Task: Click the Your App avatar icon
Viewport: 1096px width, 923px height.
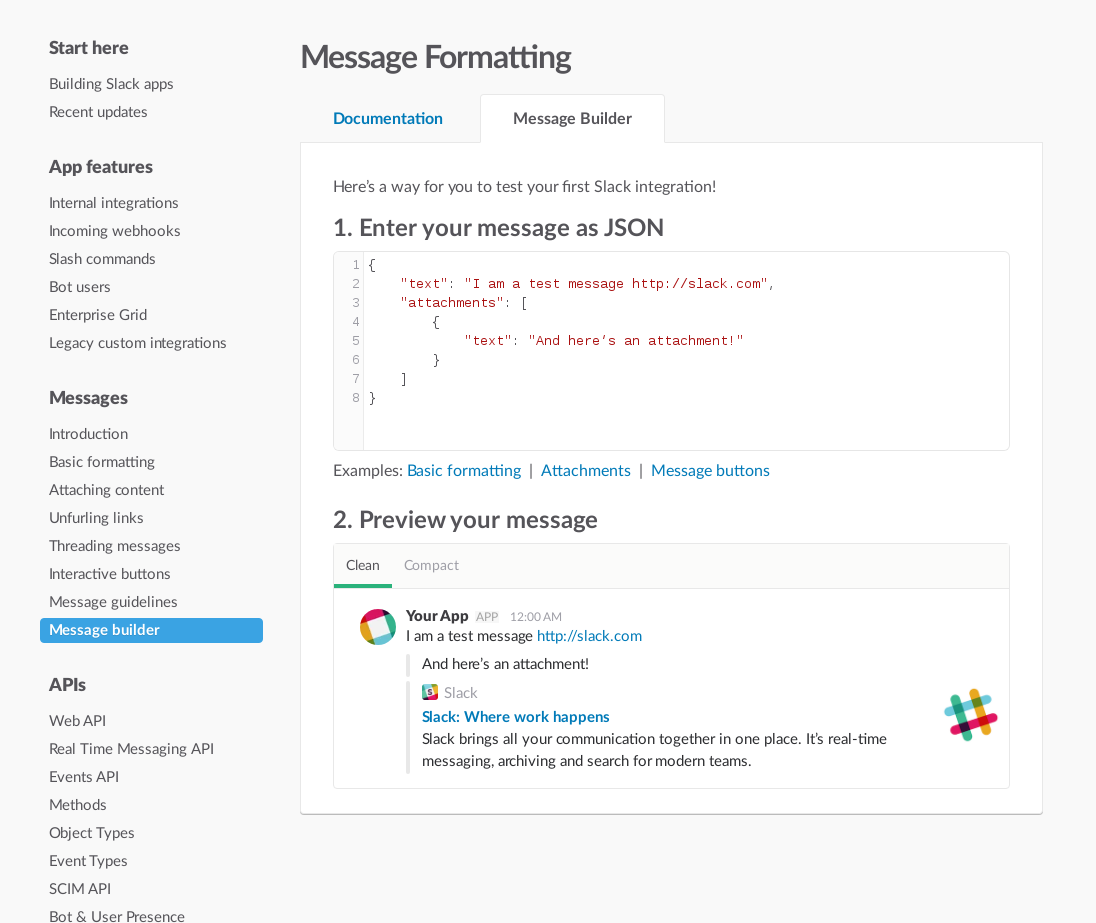Action: click(377, 627)
